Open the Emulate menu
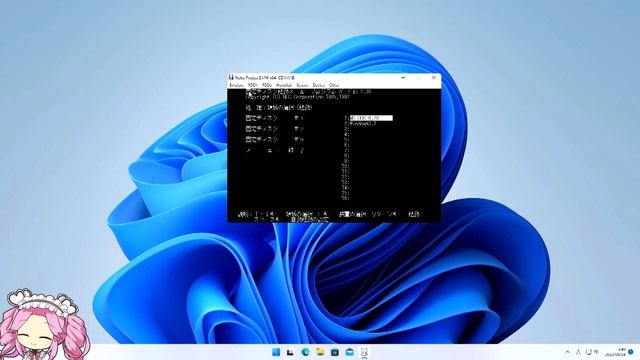 click(x=236, y=85)
